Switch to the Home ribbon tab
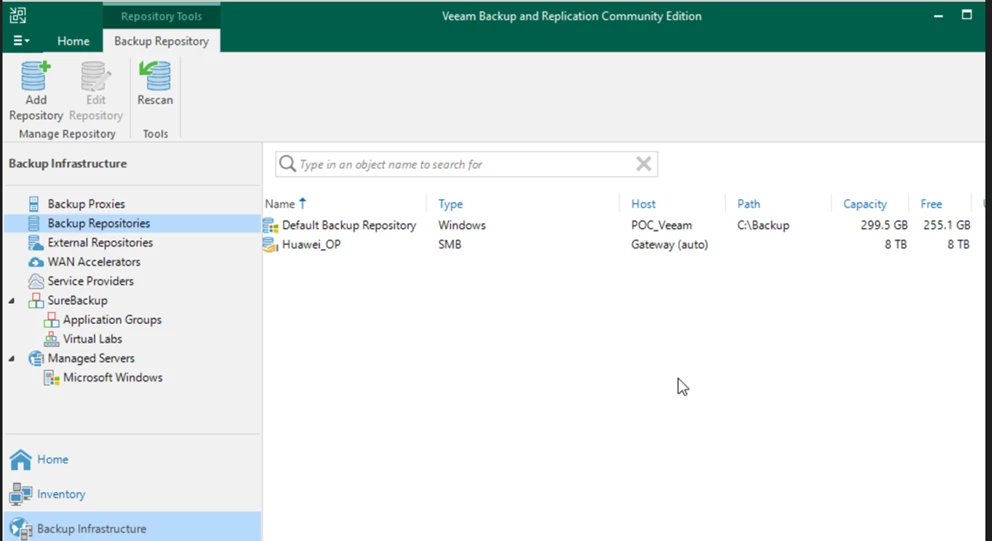992x541 pixels. coord(73,41)
